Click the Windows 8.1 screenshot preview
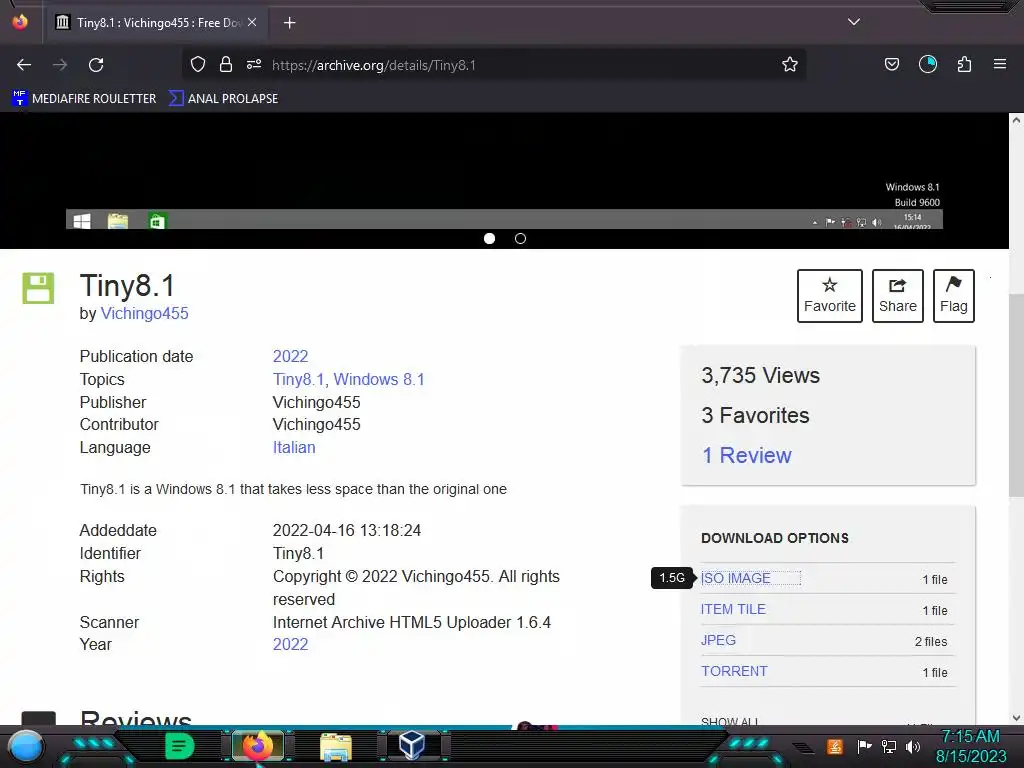The image size is (1024, 768). [x=504, y=173]
